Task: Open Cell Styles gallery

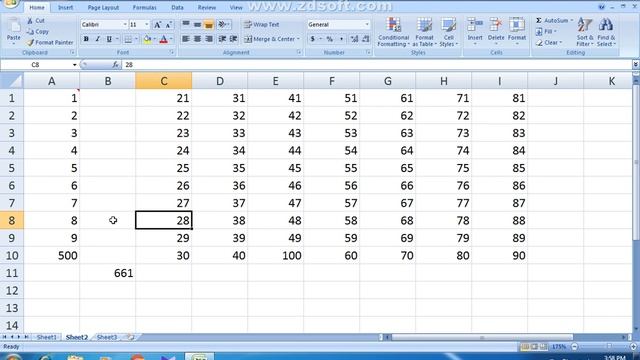Action: (449, 32)
